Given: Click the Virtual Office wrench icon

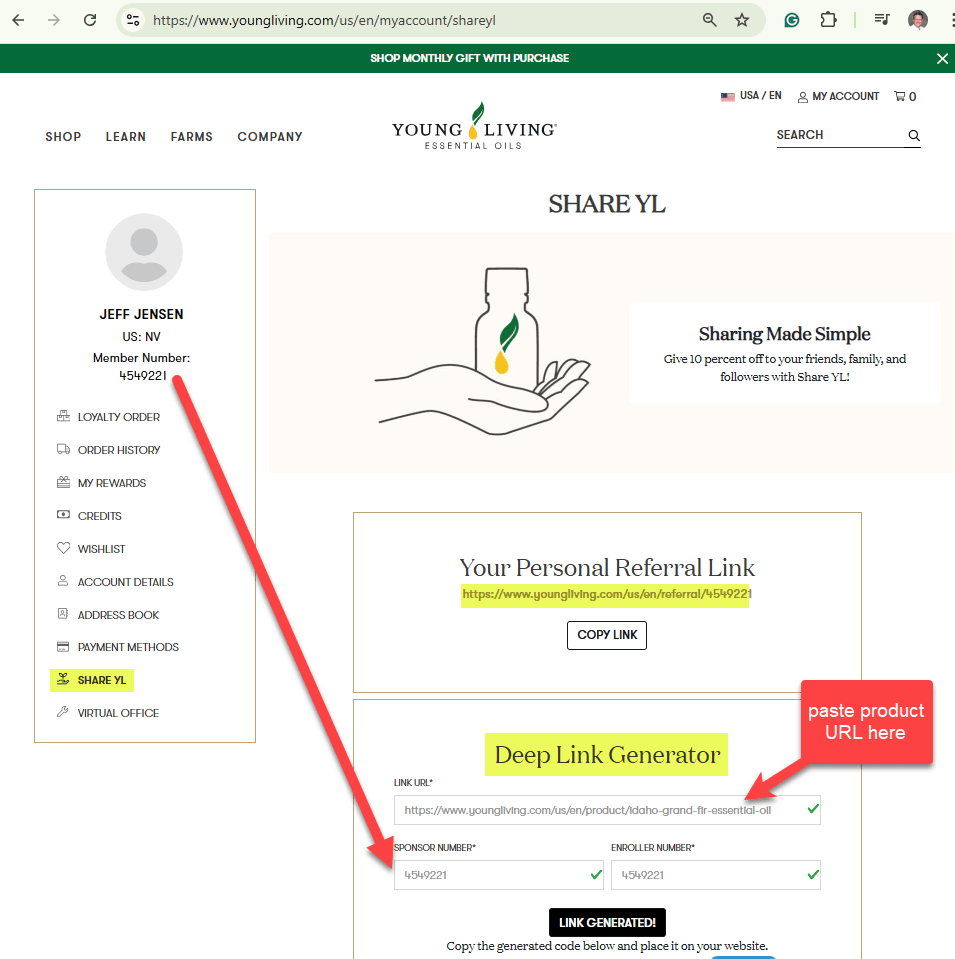Looking at the screenshot, I should (62, 712).
